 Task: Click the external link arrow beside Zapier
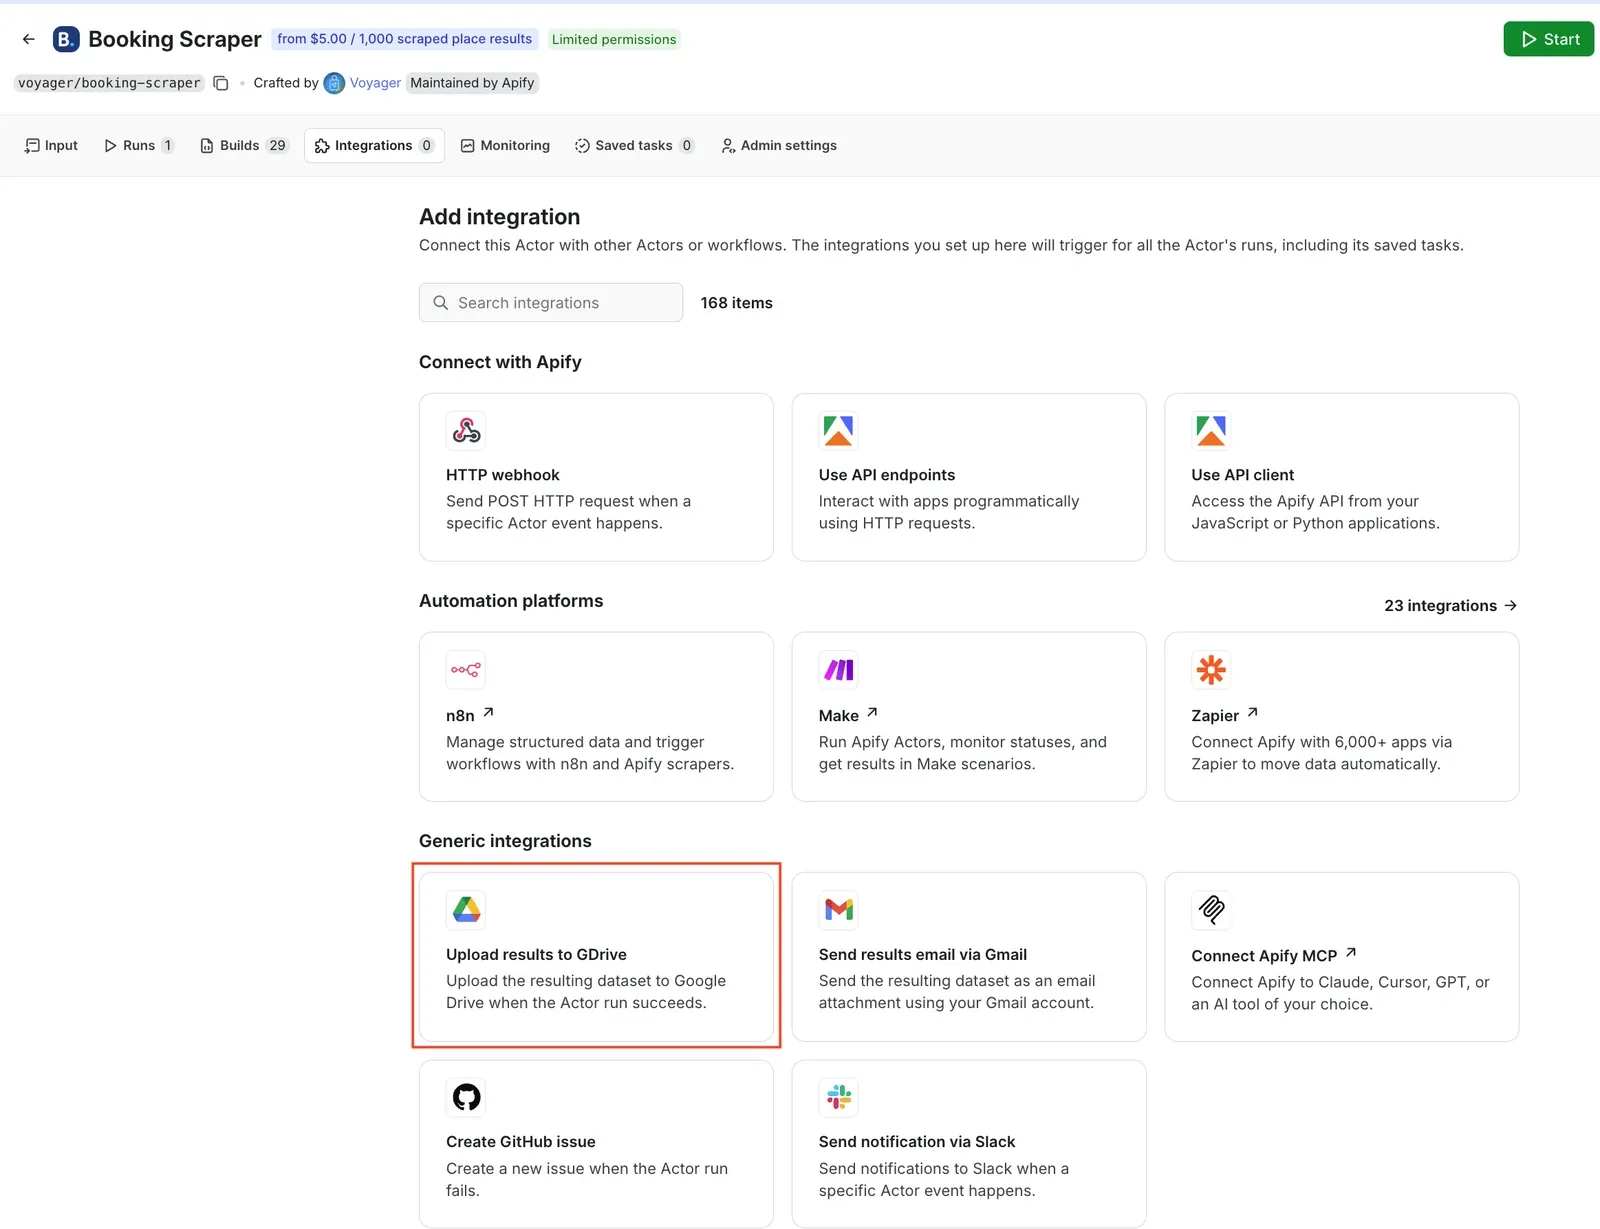(1252, 713)
